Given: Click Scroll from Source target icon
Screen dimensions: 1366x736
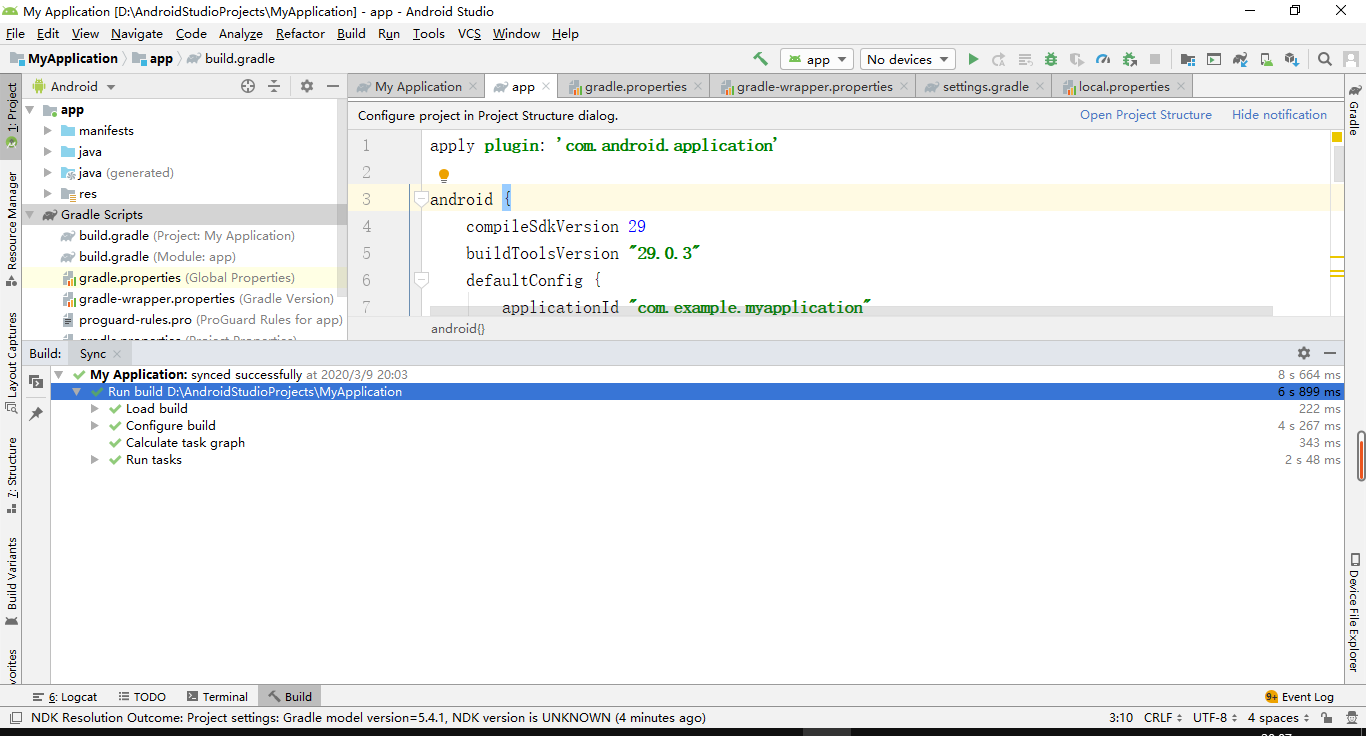Looking at the screenshot, I should tap(248, 86).
